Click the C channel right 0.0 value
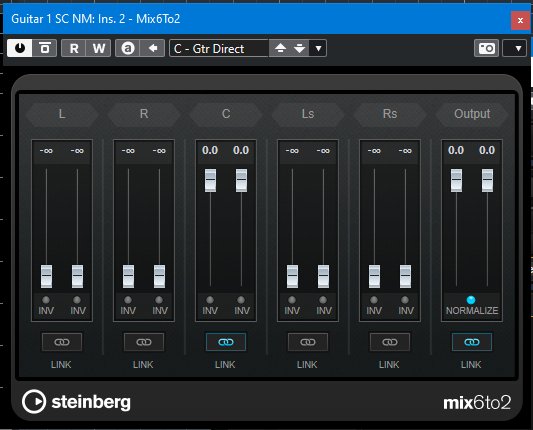The height and width of the screenshot is (430, 533). pos(241,150)
